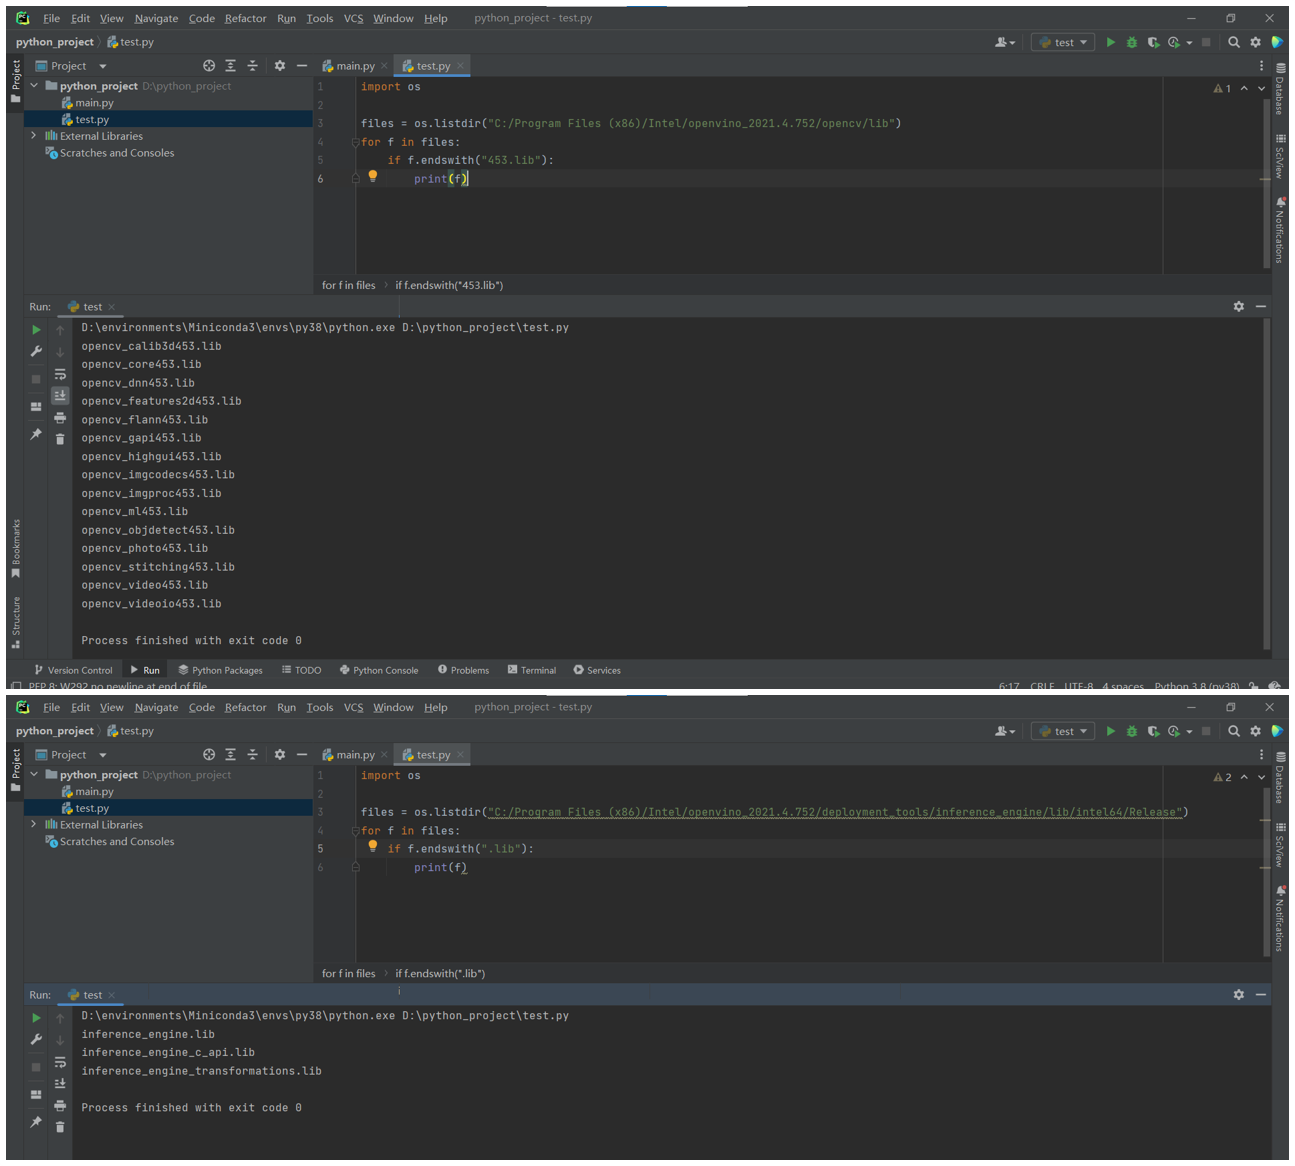Open VCS menu in top window
This screenshot has height=1166, width=1295.
(x=353, y=18)
